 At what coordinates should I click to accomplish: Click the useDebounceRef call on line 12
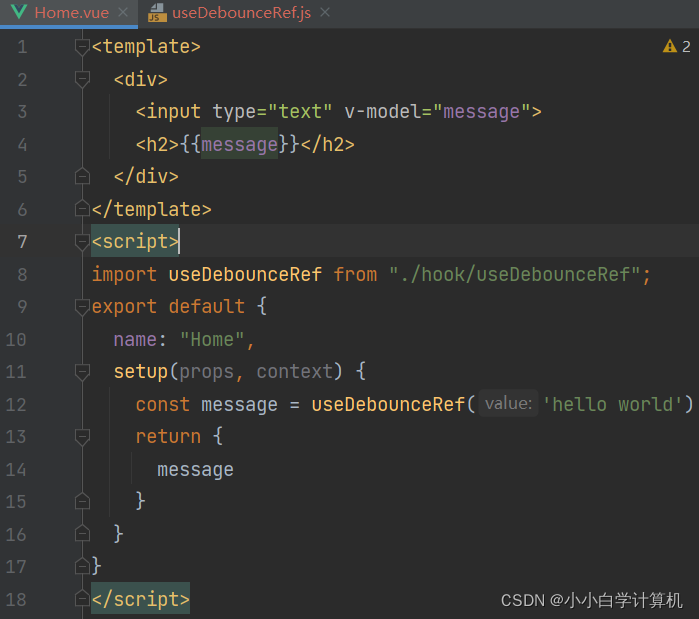[388, 405]
